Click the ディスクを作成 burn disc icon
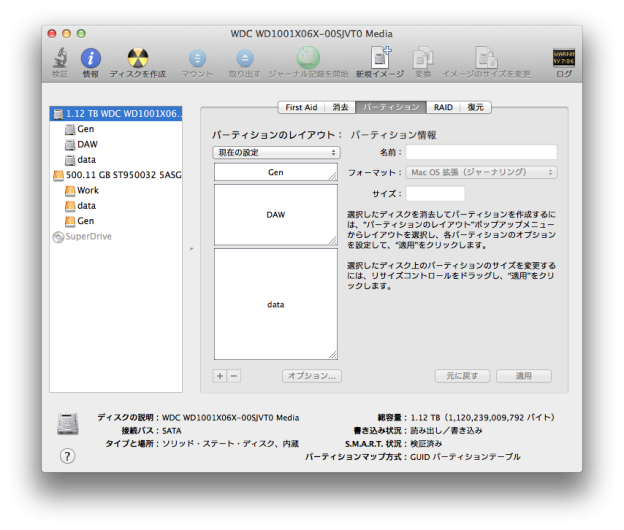Image resolution: width=624 pixels, height=530 pixels. [138, 58]
